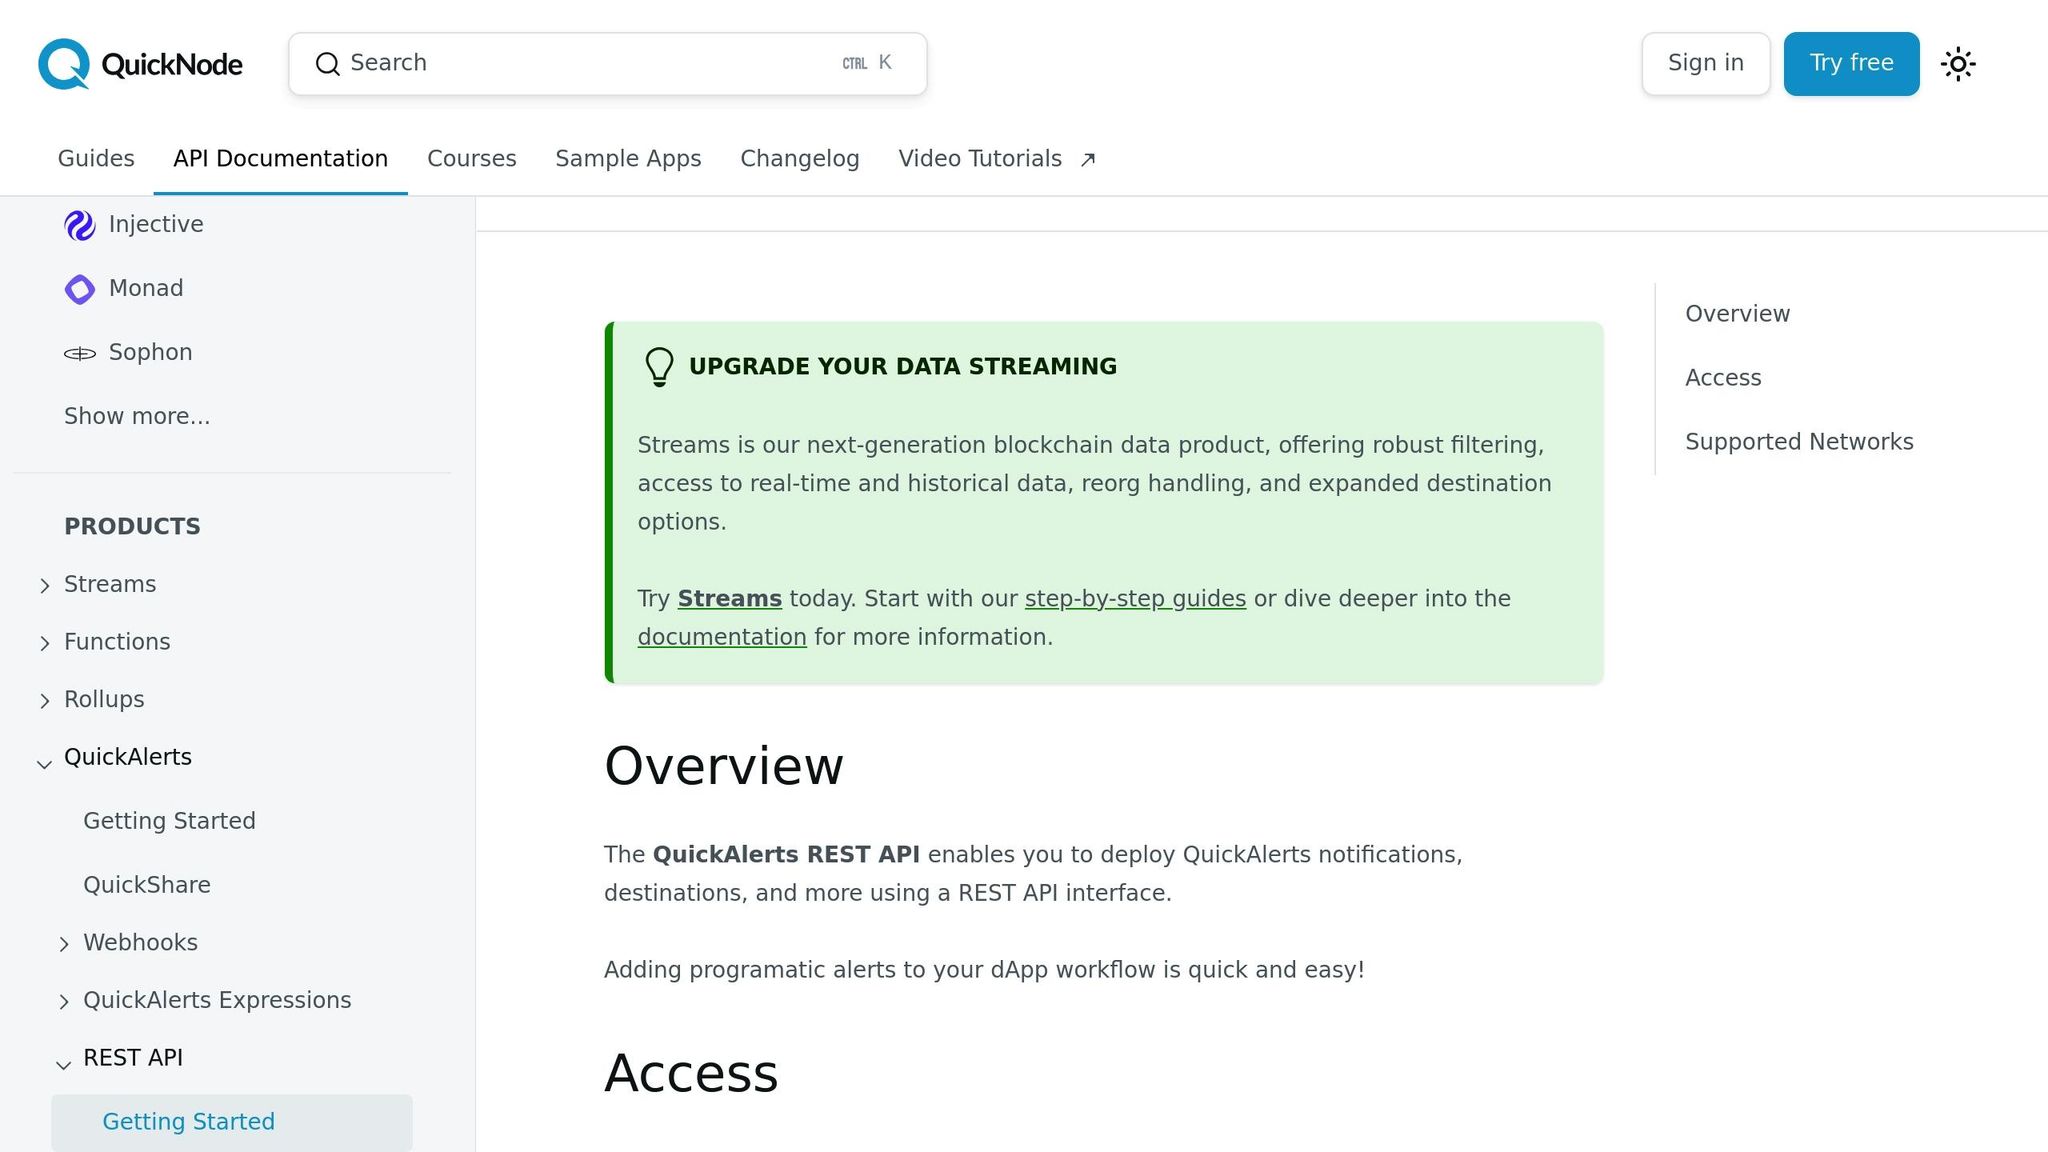
Task: Focus the Search input field
Action: point(607,63)
